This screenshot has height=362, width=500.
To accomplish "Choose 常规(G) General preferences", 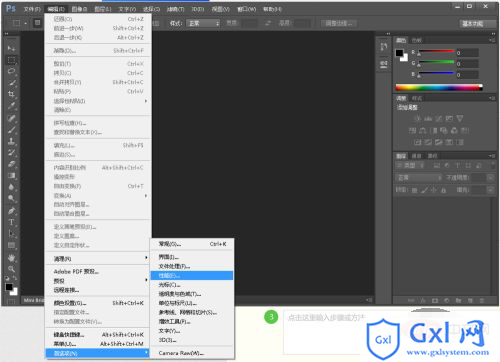I will [192, 244].
